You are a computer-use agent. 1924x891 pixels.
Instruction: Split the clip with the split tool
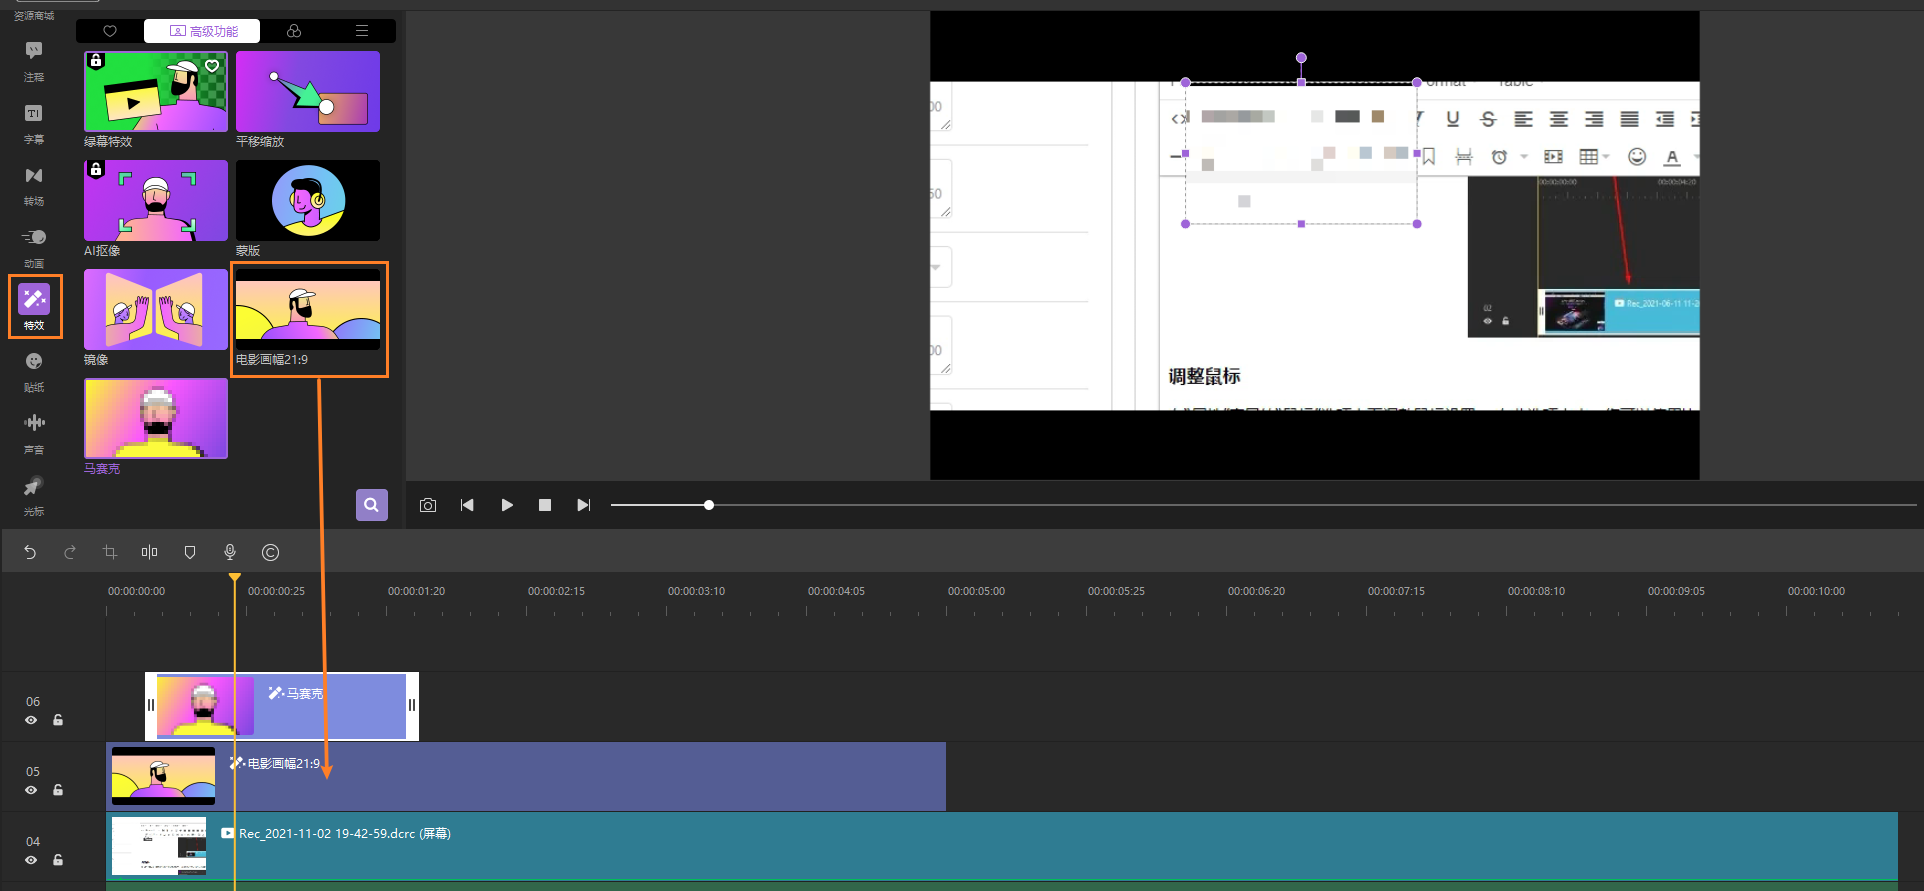150,552
